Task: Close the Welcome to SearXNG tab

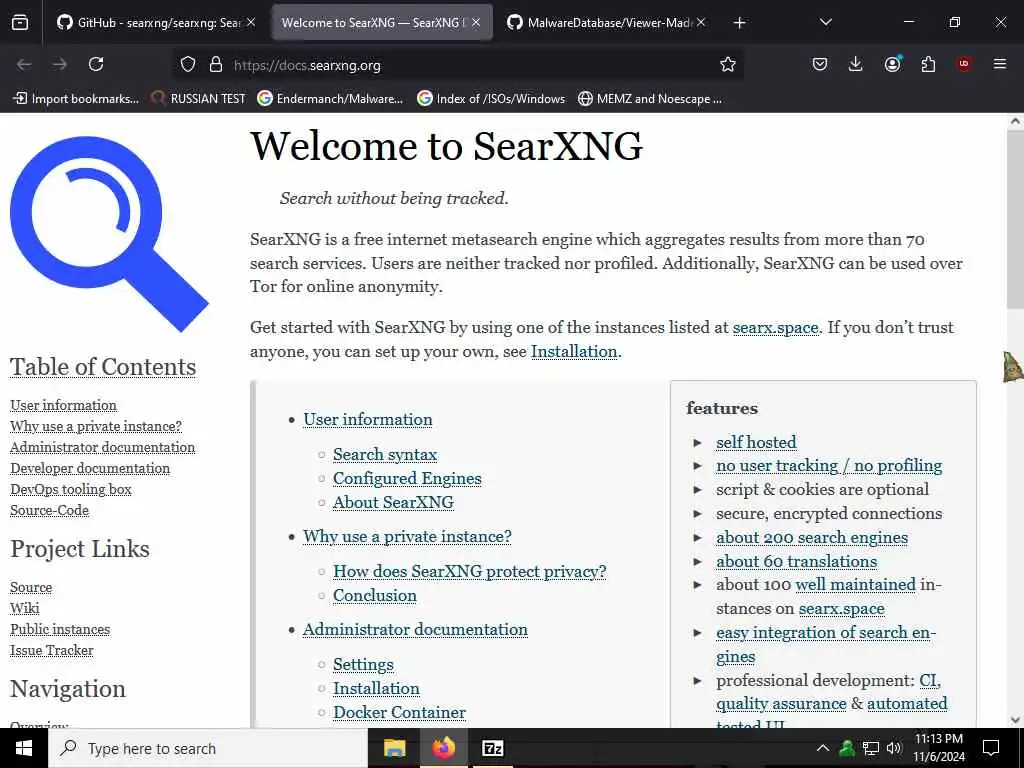Action: (x=476, y=22)
